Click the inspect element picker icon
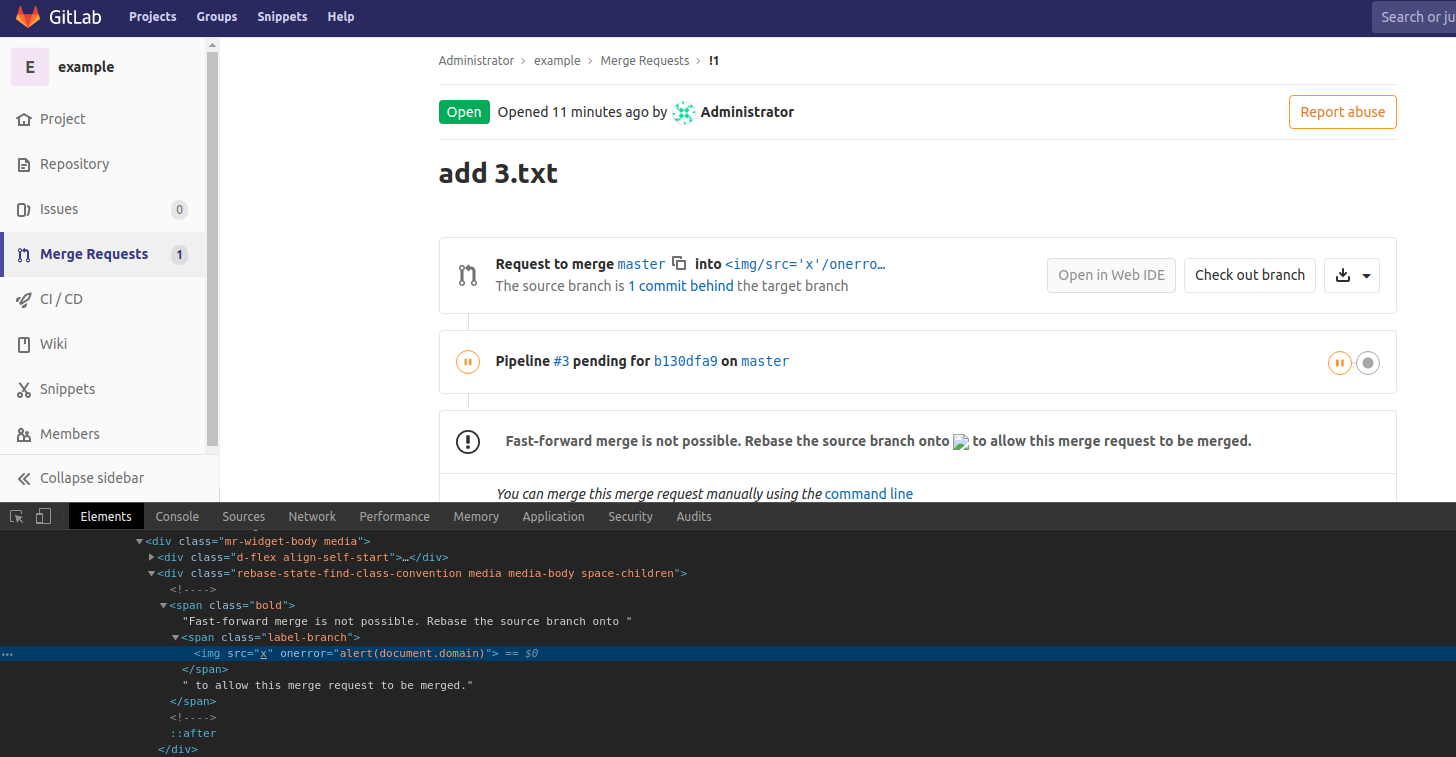 [17, 517]
